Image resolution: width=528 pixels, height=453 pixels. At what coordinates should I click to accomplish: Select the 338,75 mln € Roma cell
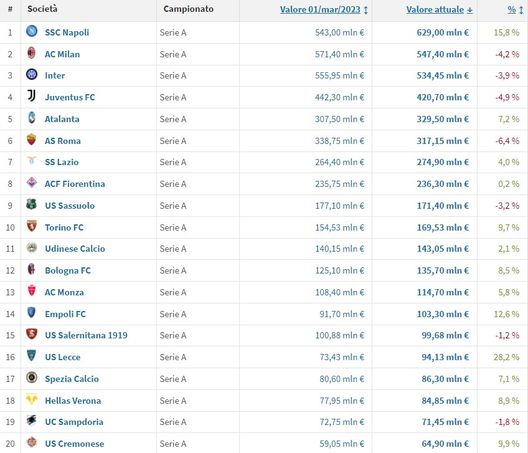339,141
